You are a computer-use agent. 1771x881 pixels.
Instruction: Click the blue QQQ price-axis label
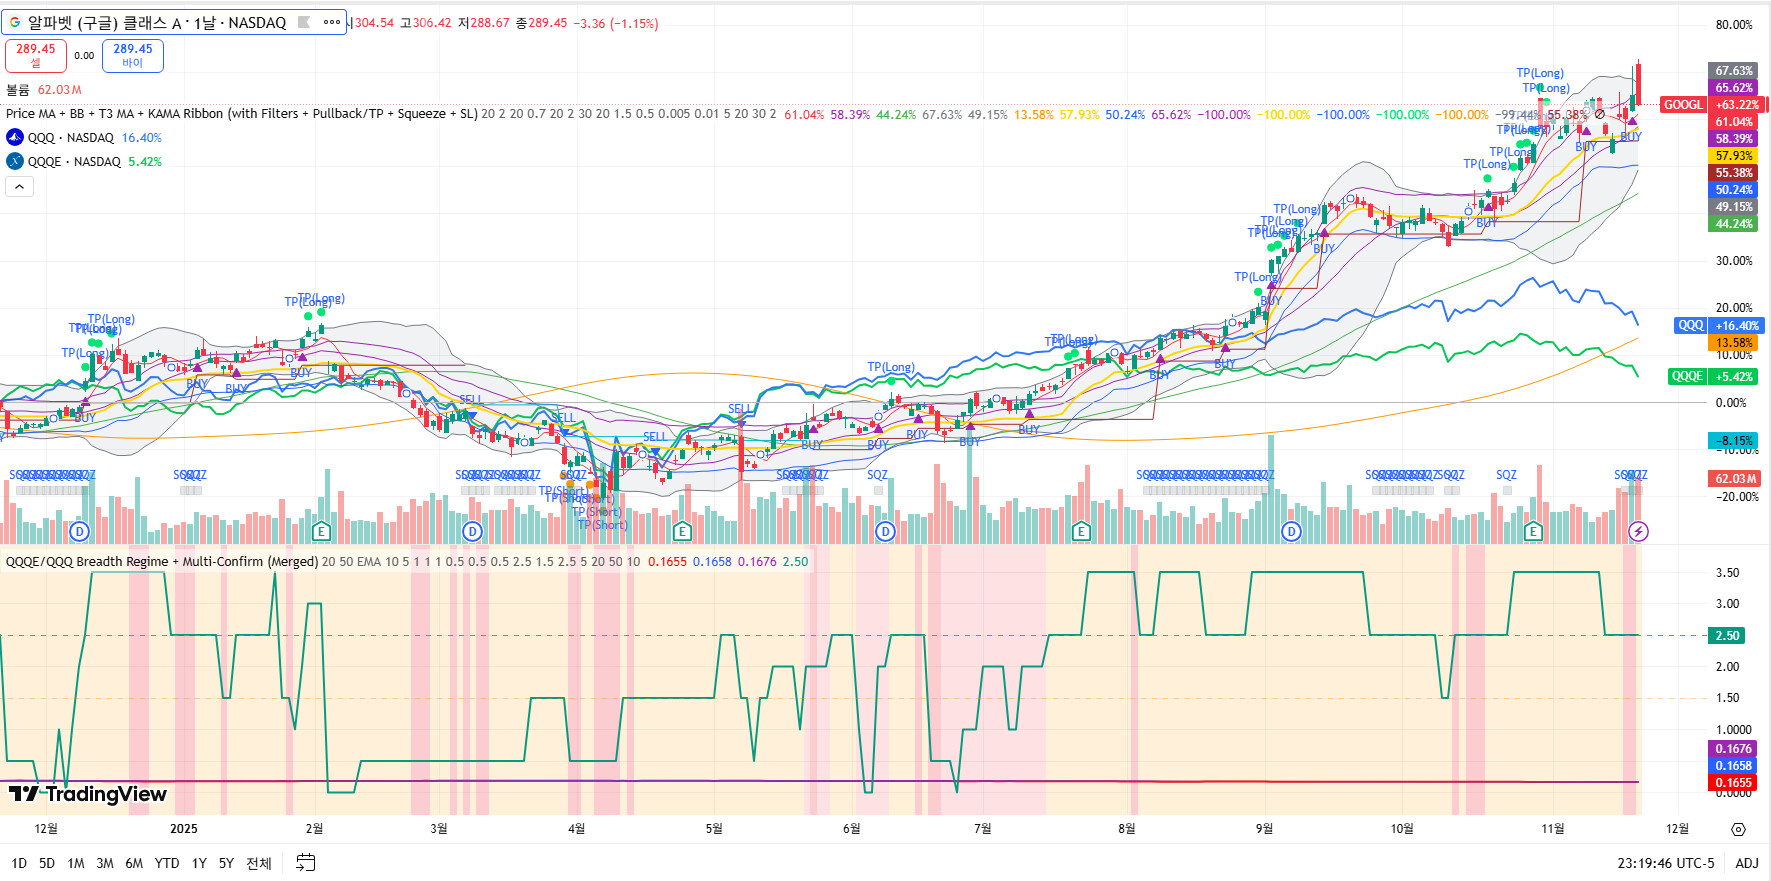(1691, 325)
